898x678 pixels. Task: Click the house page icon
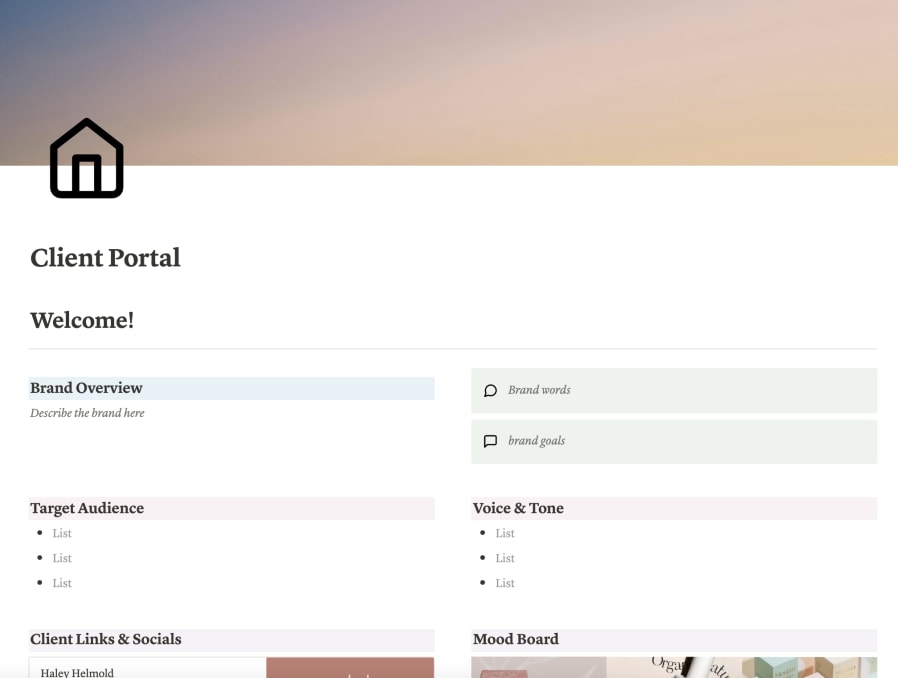click(86, 159)
